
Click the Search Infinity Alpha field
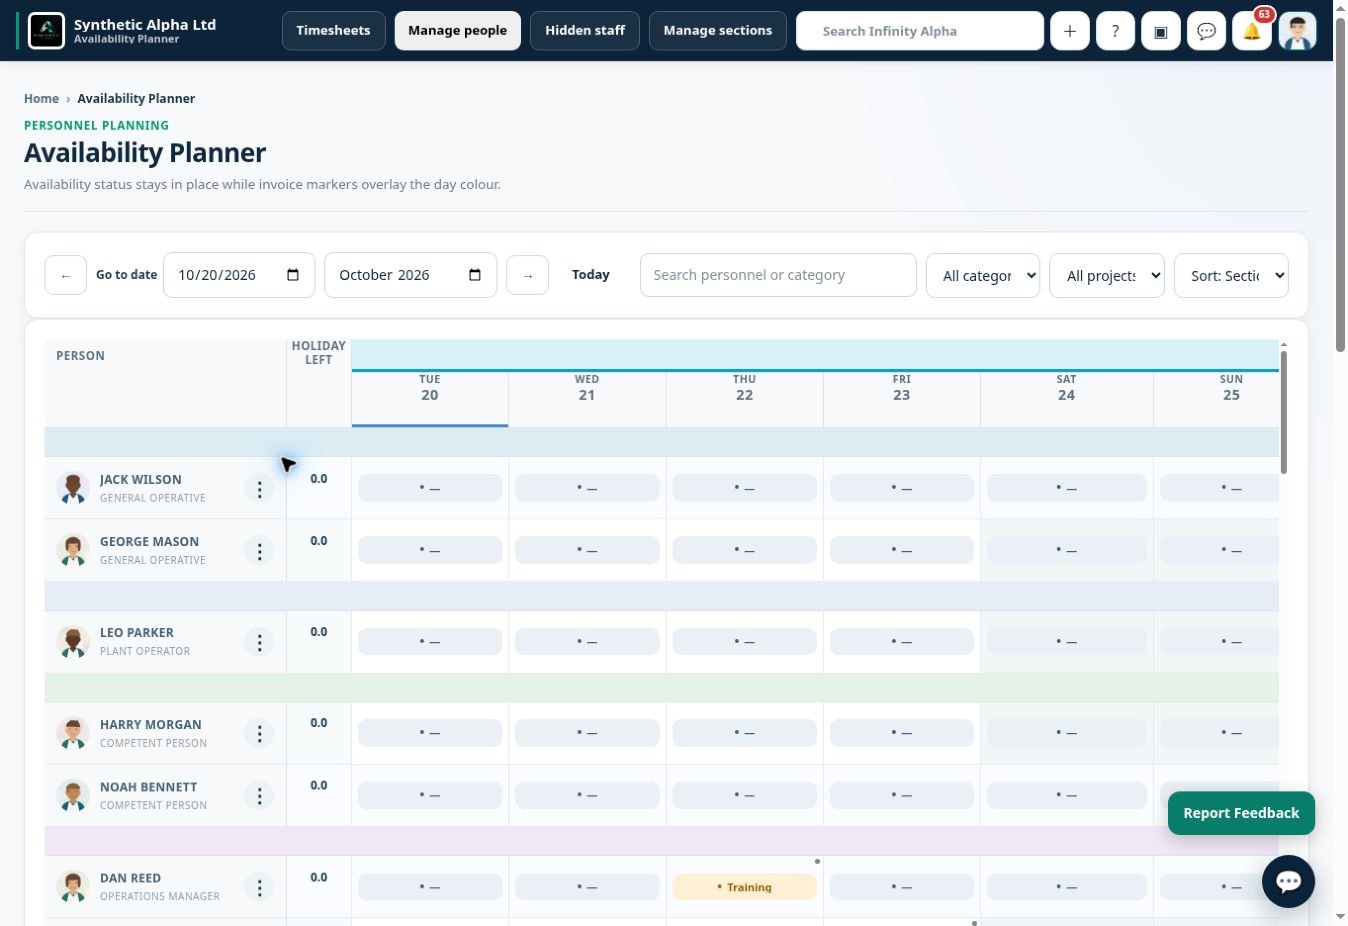(920, 31)
